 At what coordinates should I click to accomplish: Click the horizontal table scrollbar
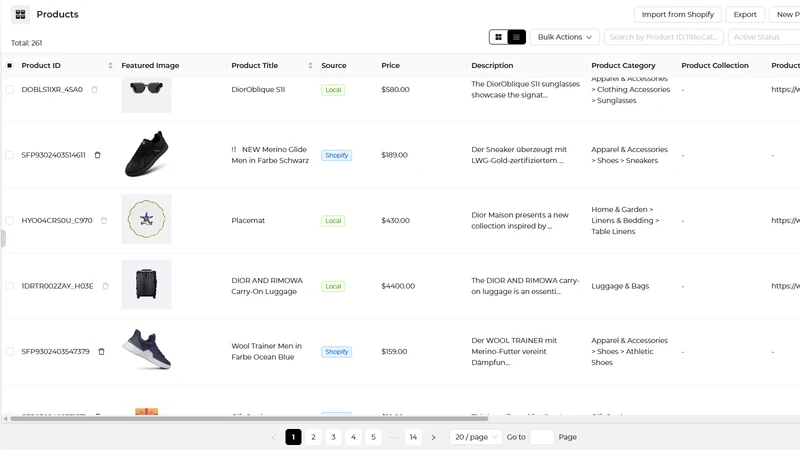[x=249, y=418]
